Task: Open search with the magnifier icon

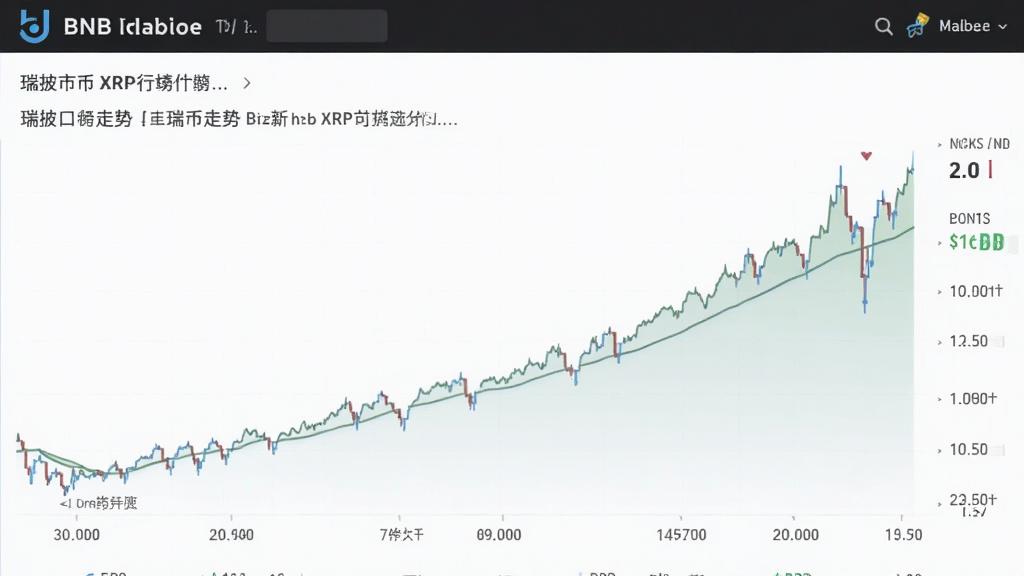Action: coord(884,26)
